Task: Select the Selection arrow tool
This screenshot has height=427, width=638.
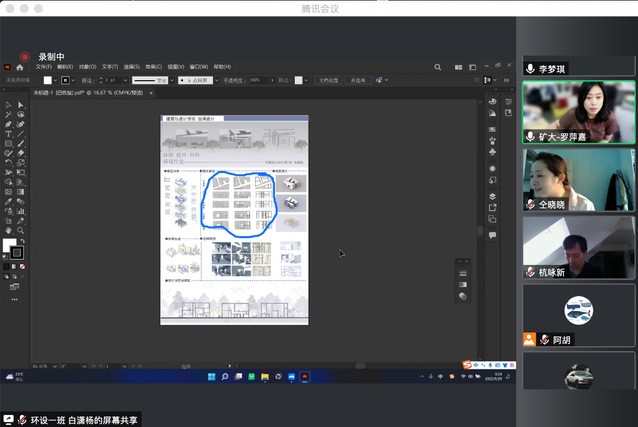Action: [8, 105]
